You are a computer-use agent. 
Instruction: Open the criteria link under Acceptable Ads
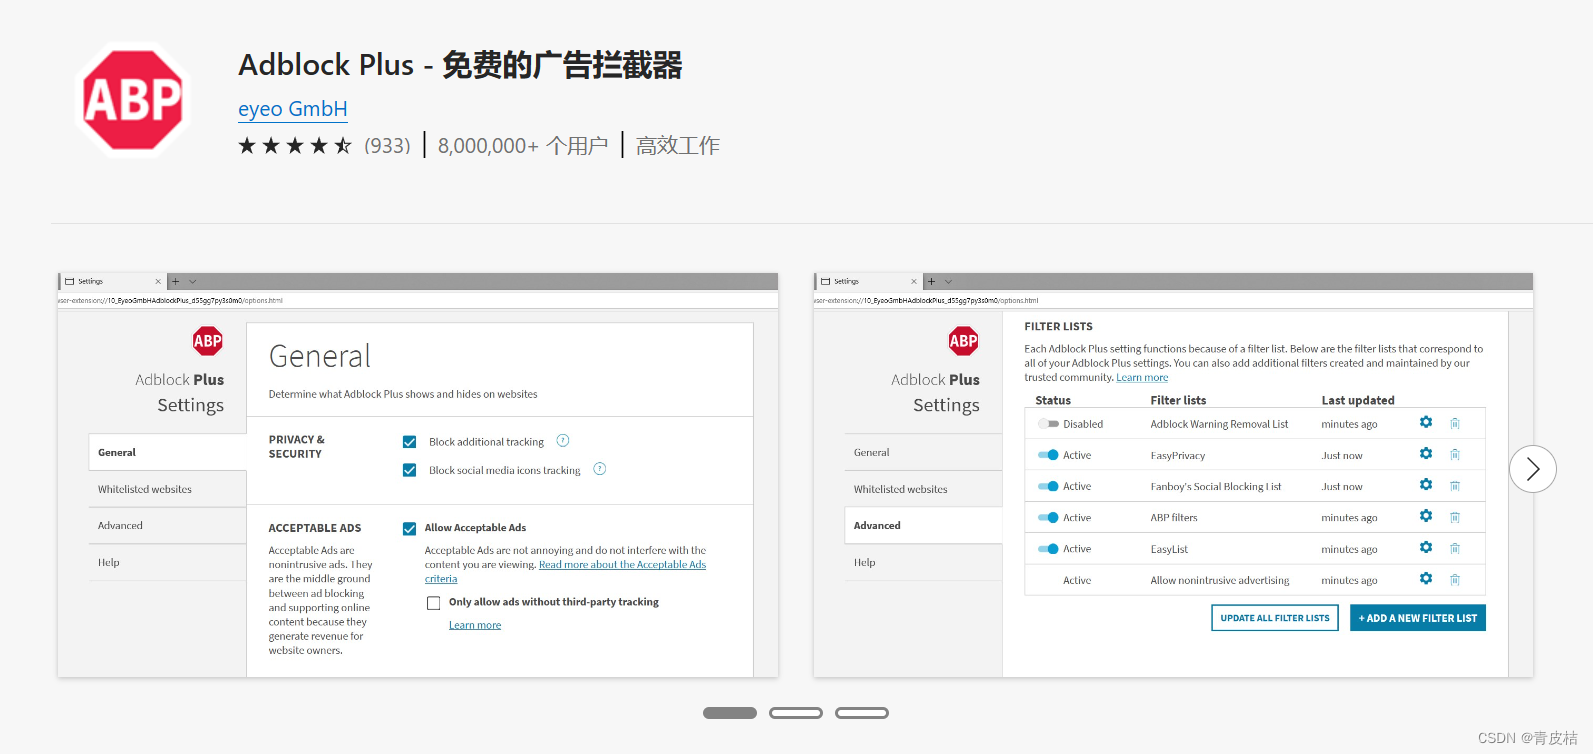click(441, 579)
